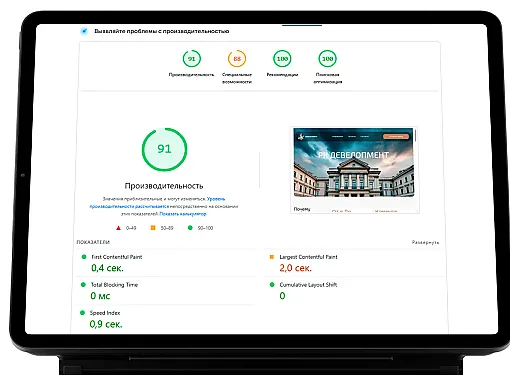Open the Поисковая оптимизация category label
The width and height of the screenshot is (510, 375).
coord(328,78)
